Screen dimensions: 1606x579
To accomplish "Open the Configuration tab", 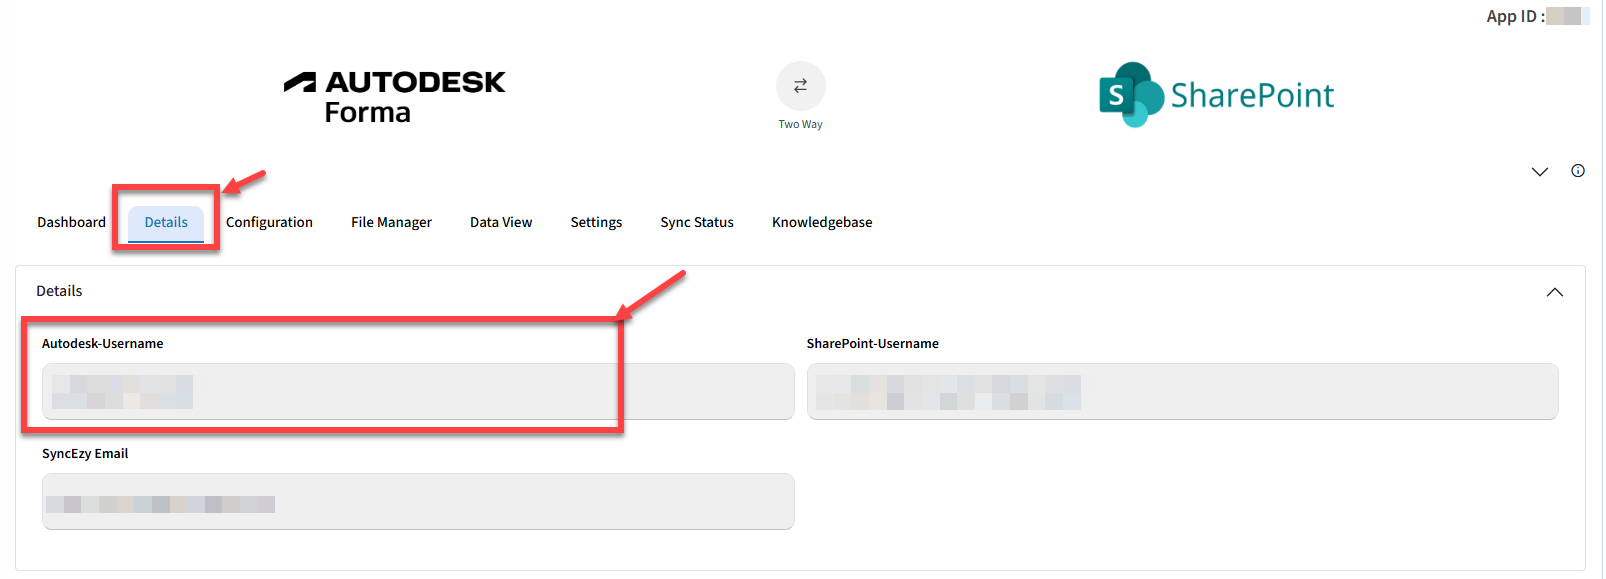I will 269,222.
